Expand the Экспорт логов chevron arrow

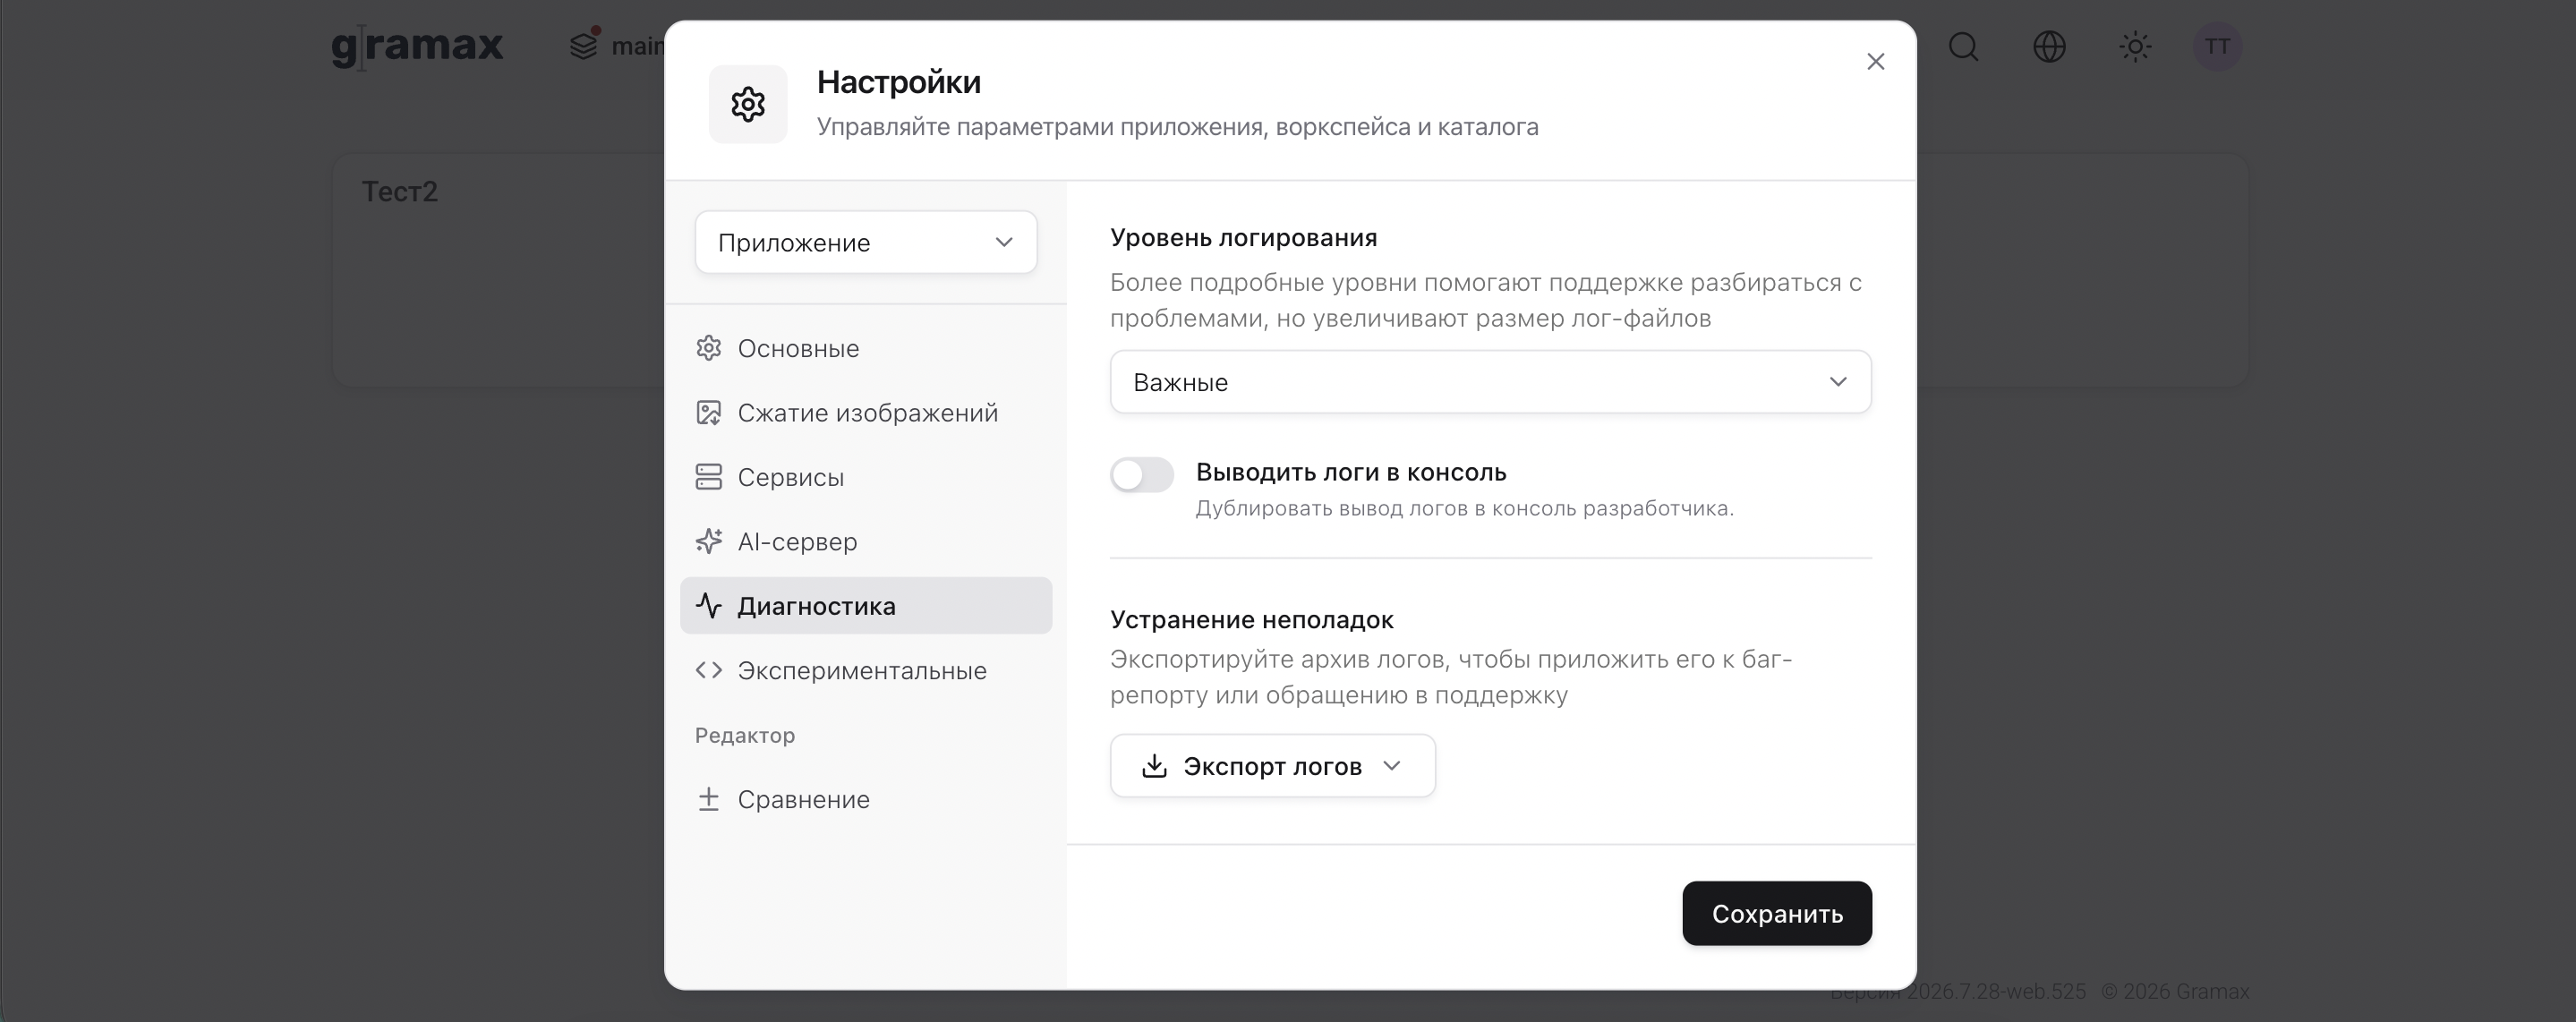[1392, 766]
